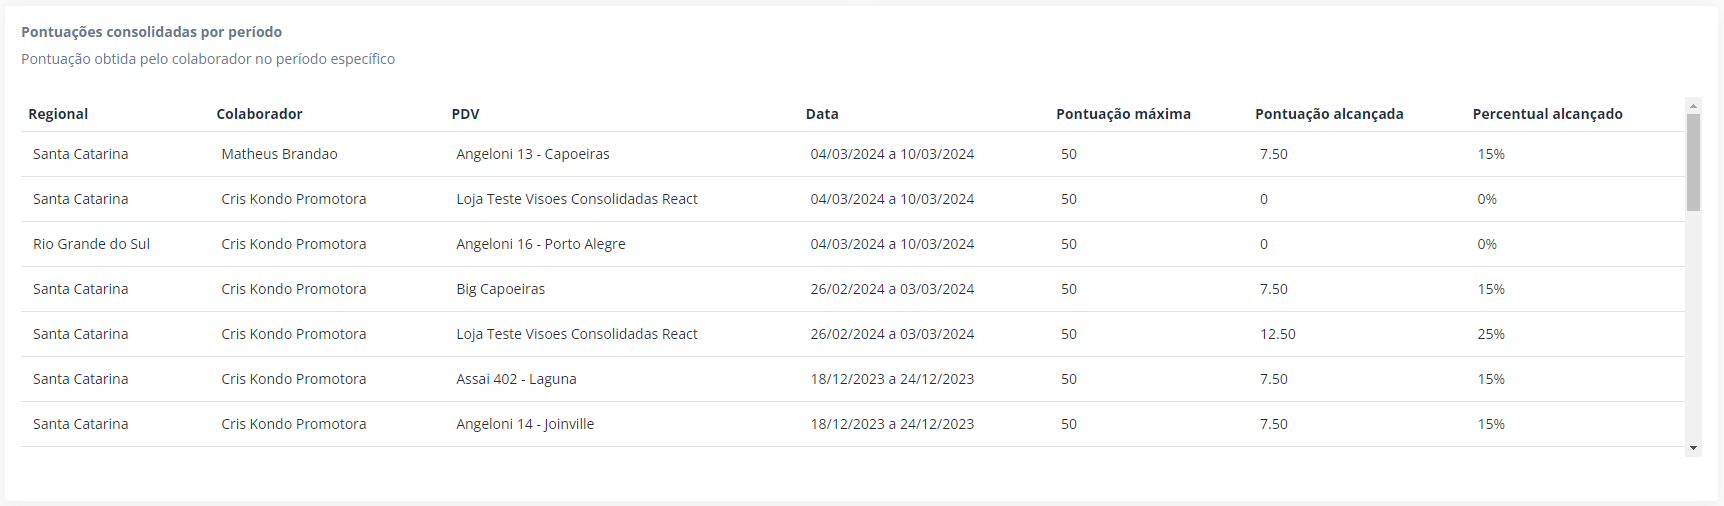
Task: Click the 12.50 score cell
Action: click(1278, 334)
